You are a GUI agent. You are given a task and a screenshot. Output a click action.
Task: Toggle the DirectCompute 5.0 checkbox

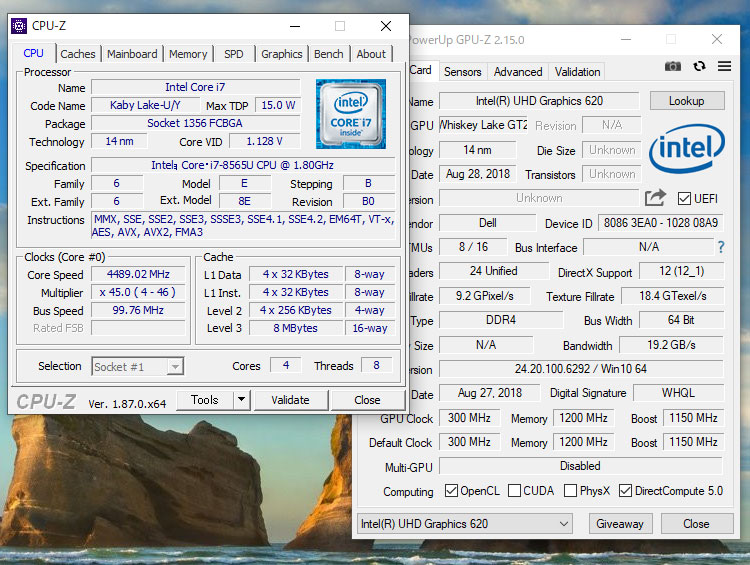tap(625, 490)
